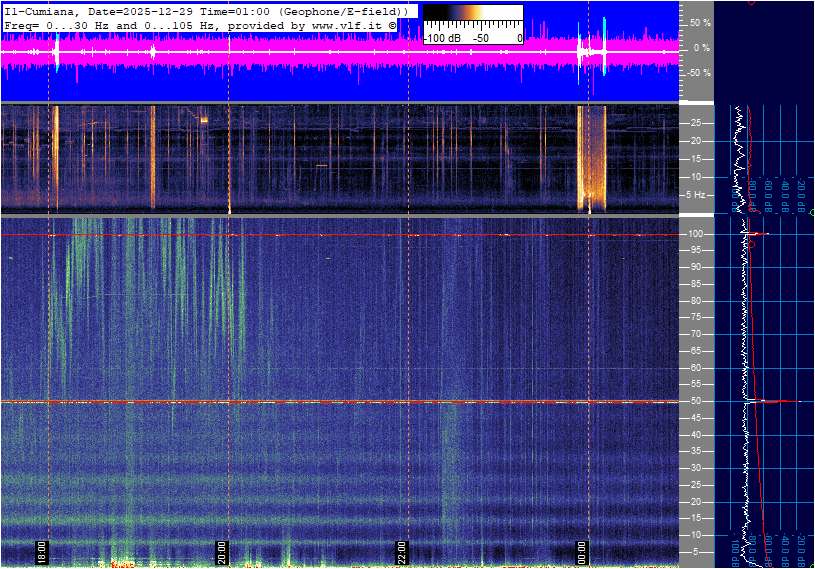The height and width of the screenshot is (569, 815).
Task: Select the 18:00 time marker
Action: tap(43, 552)
